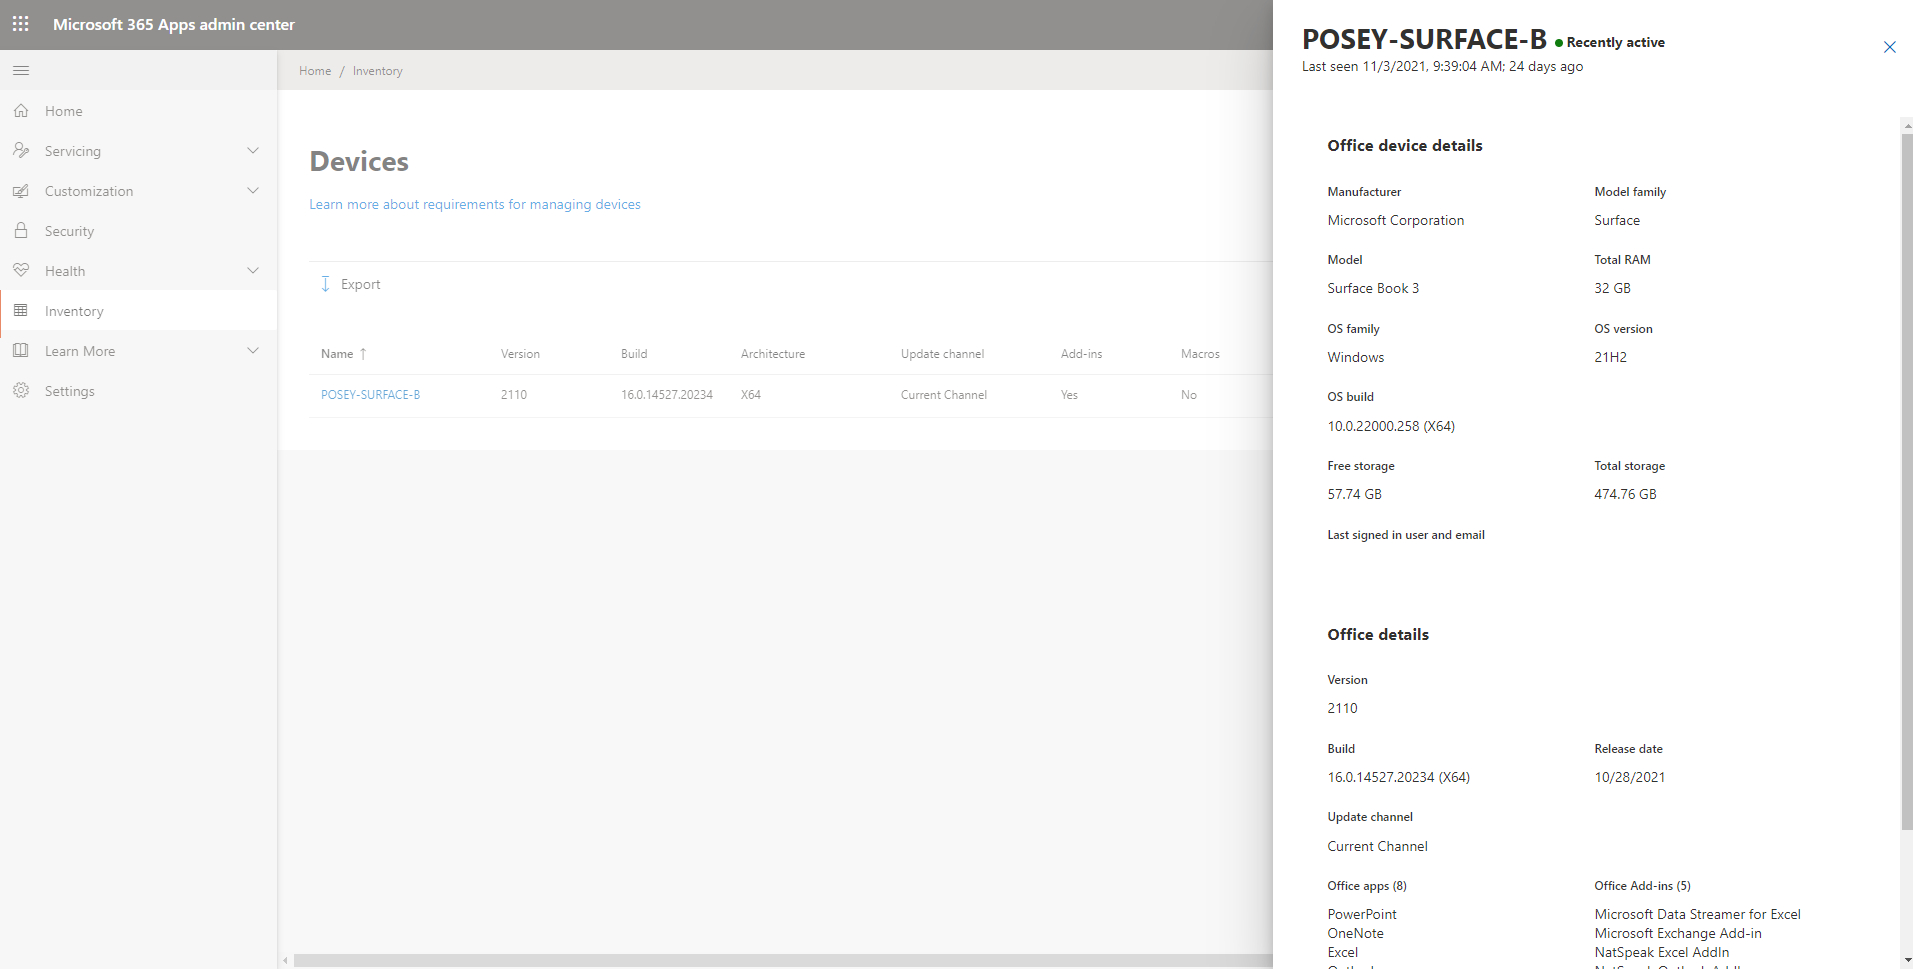Click OneNote in Office apps list
This screenshot has height=969, width=1913.
tap(1356, 933)
